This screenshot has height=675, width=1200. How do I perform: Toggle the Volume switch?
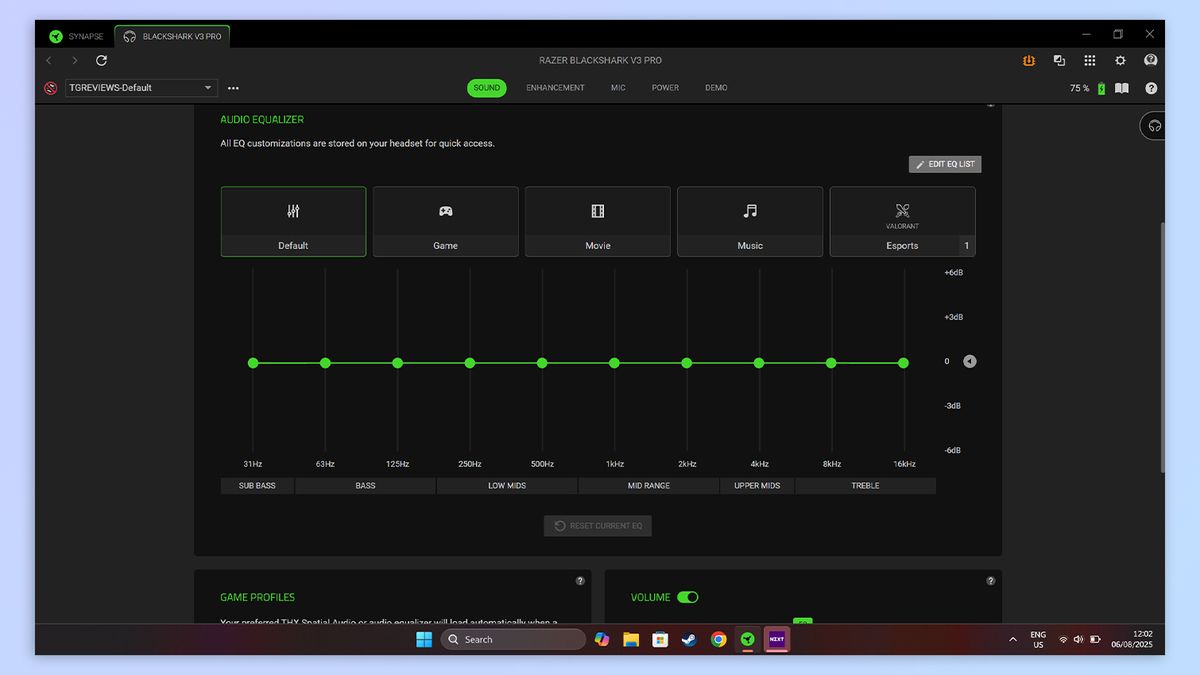coord(688,597)
